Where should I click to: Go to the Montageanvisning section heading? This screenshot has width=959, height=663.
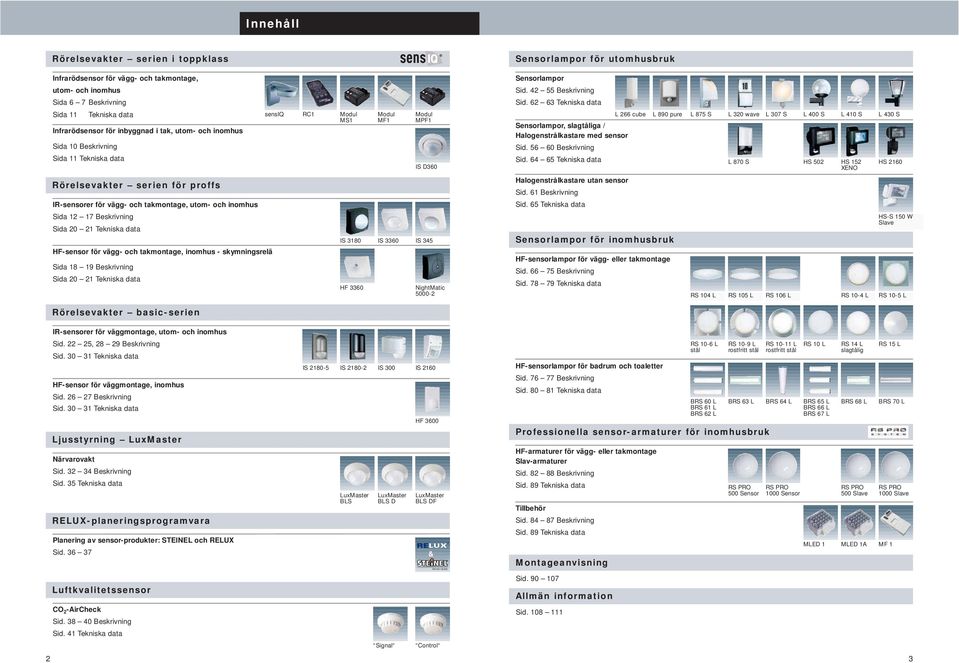[x=711, y=563]
